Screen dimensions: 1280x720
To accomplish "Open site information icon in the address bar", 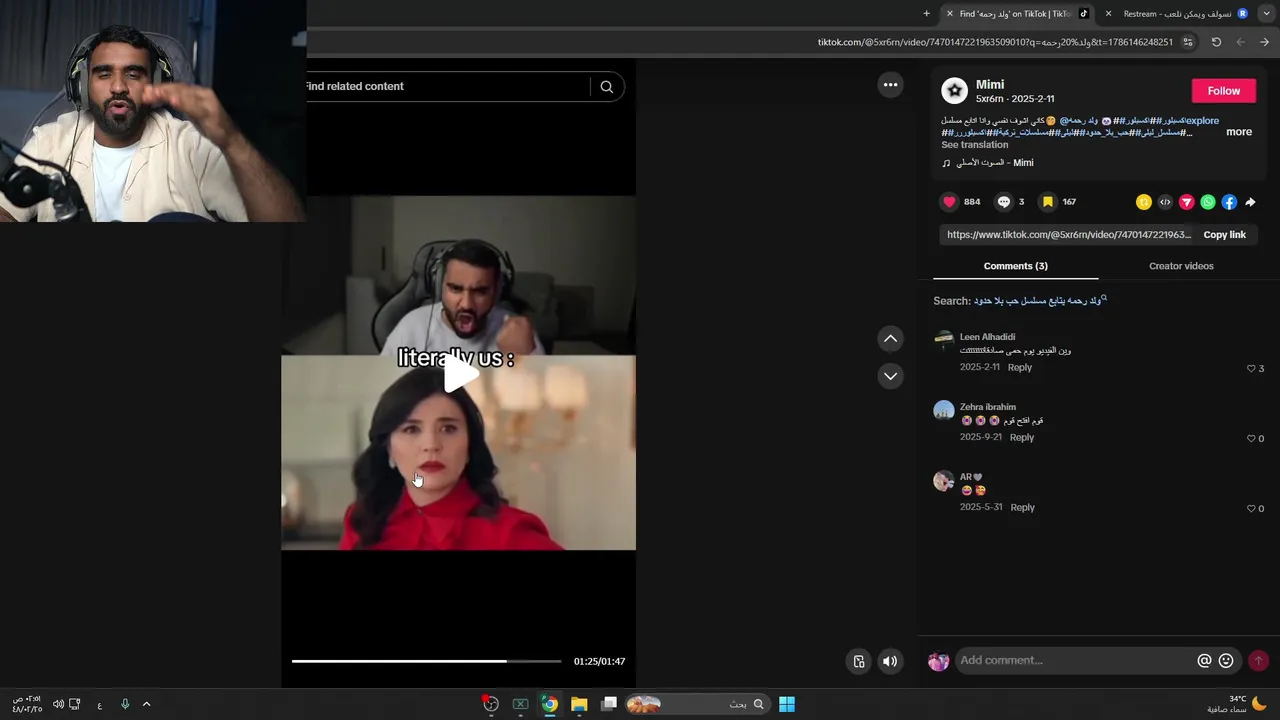I will pos(1188,42).
